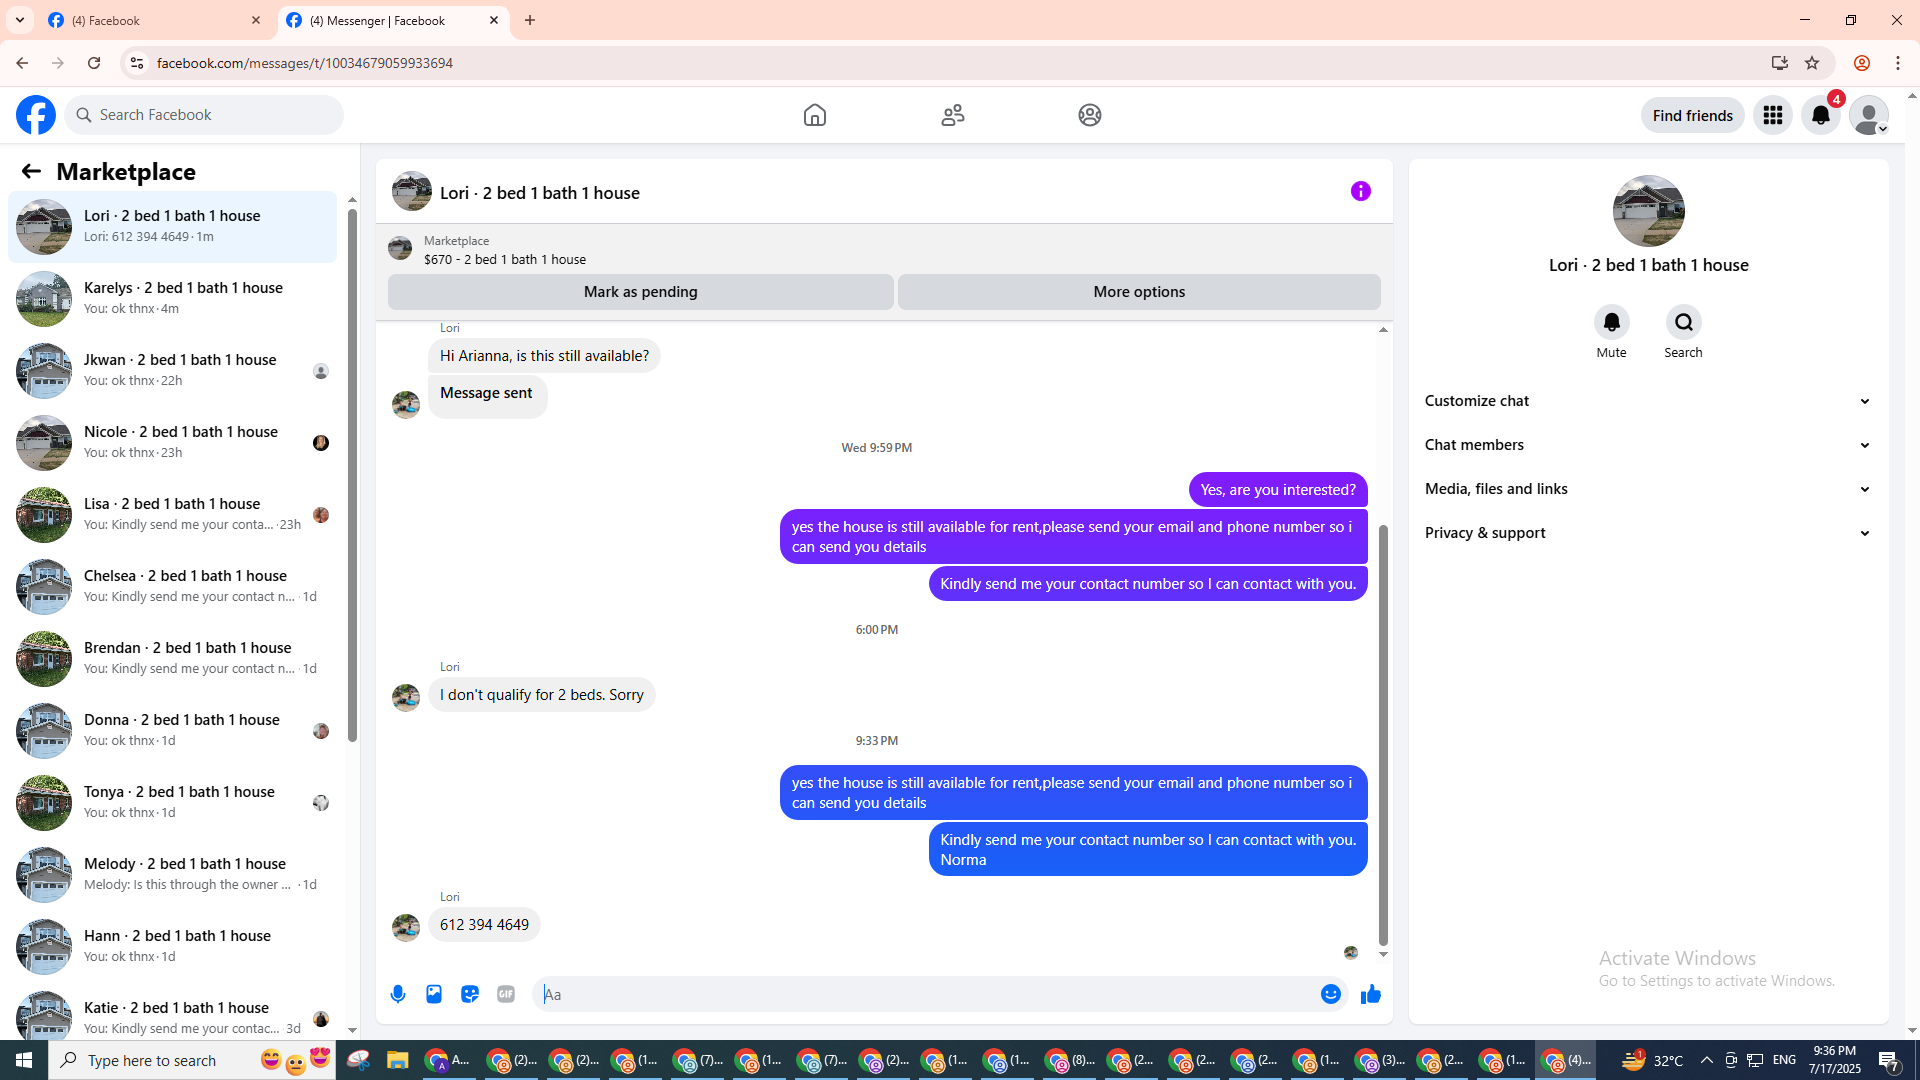Open the Friends icon in top navigation

tap(953, 115)
